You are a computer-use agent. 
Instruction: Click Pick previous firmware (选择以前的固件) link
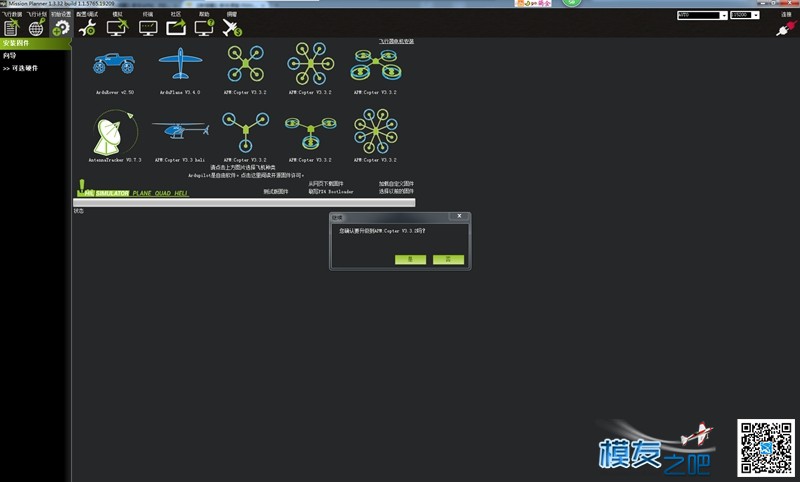(396, 191)
